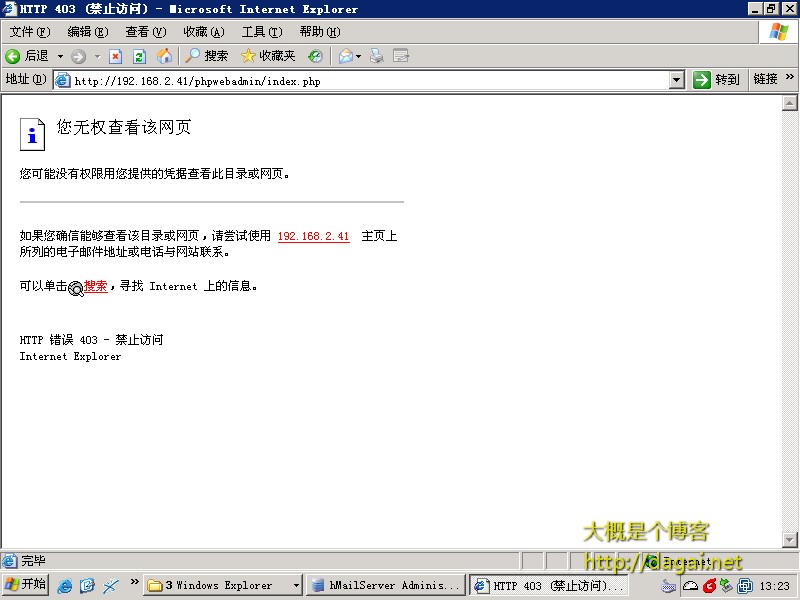
Task: Open the 收藏夹 favorites toolbar button
Action: [268, 56]
